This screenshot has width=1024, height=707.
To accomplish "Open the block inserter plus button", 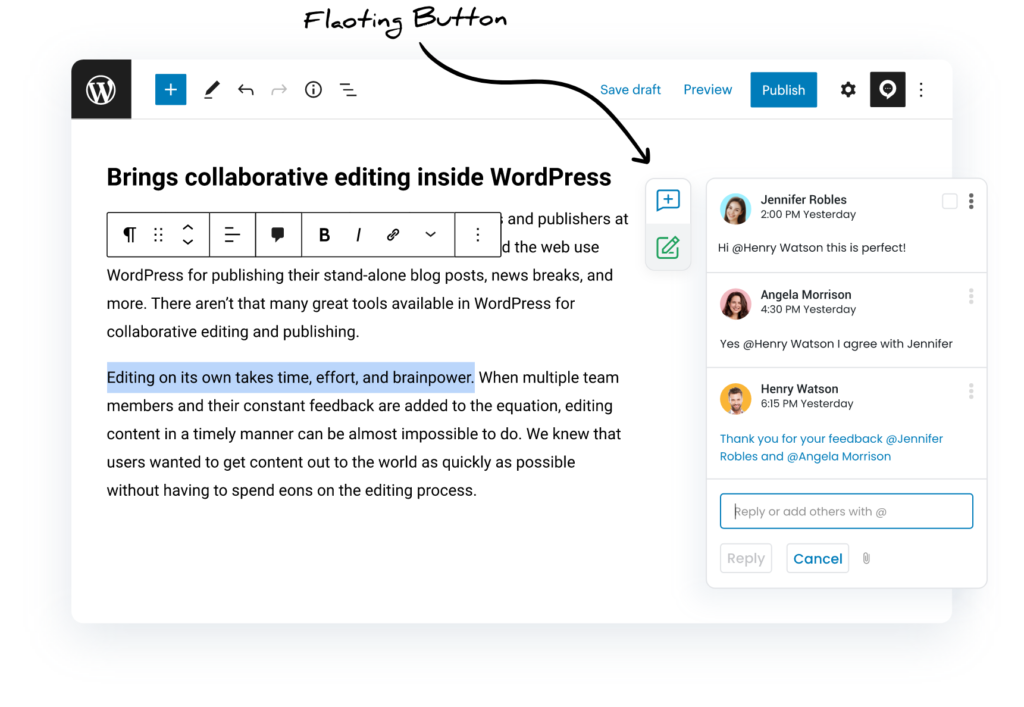I will 170,89.
